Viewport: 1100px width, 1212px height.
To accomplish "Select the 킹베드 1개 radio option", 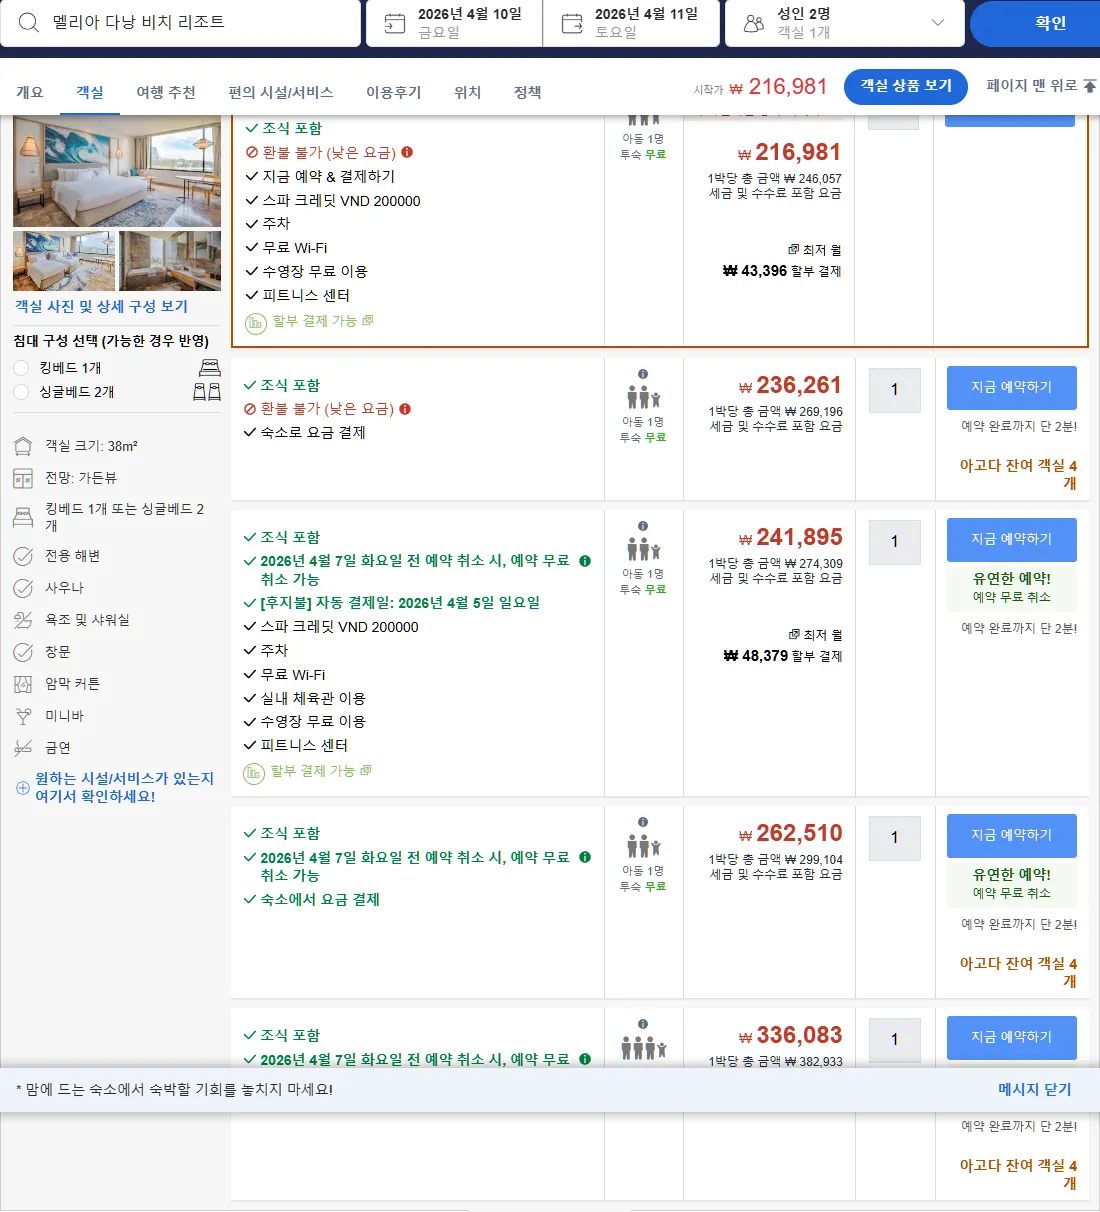I will (x=21, y=368).
